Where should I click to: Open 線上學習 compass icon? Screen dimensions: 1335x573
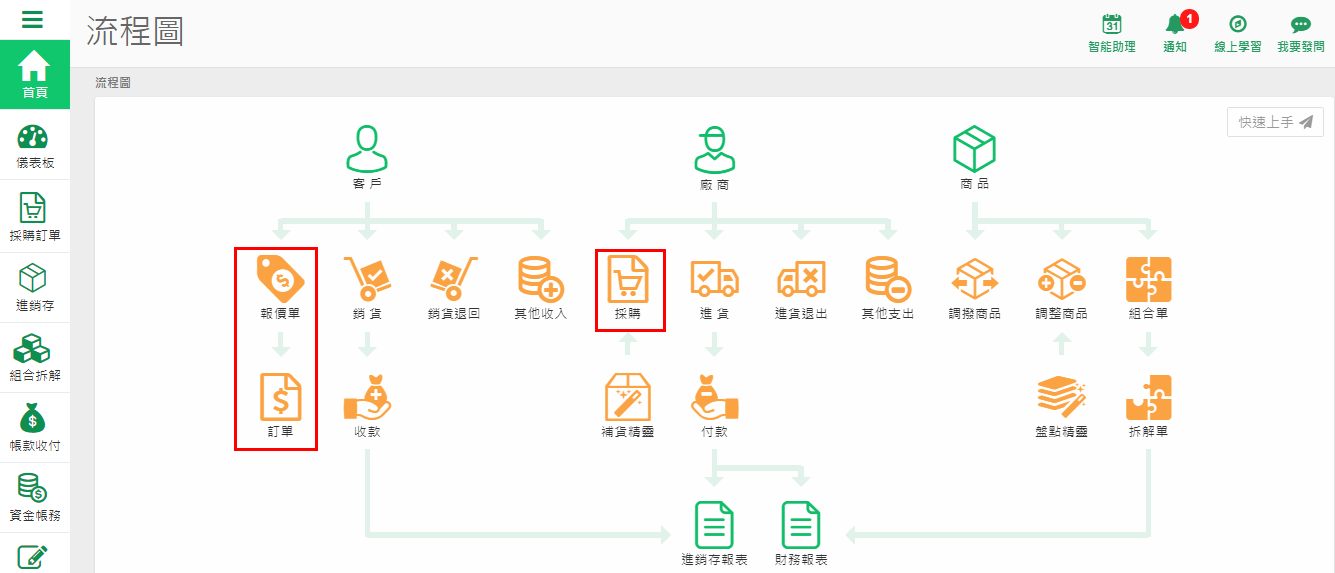pyautogui.click(x=1237, y=25)
